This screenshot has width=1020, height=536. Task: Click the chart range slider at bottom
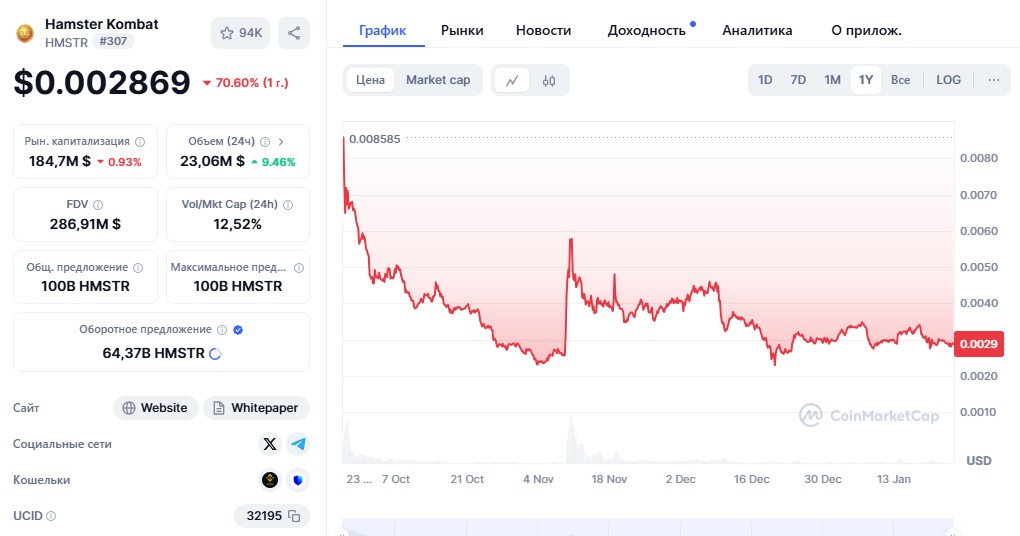pos(647,527)
